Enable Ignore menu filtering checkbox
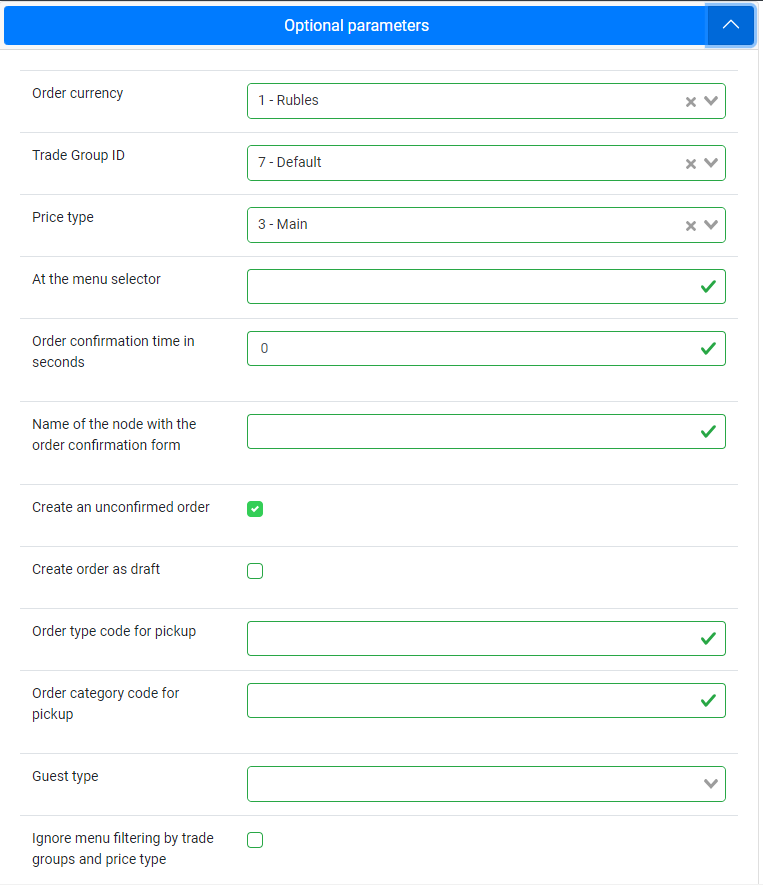The height and width of the screenshot is (885, 763). (255, 840)
